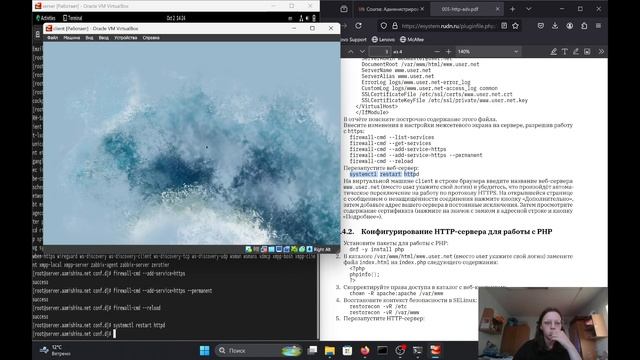The width and height of the screenshot is (640, 360).
Task: Expand the list all tabs chevron
Action: (529, 9)
